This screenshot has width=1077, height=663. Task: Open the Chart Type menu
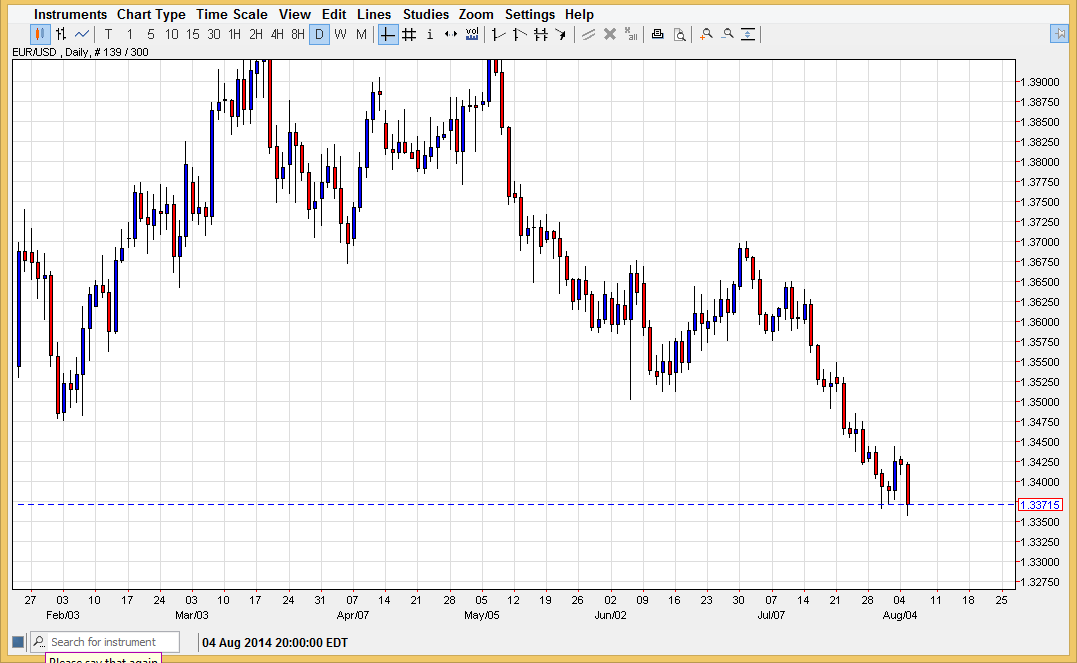pos(150,14)
